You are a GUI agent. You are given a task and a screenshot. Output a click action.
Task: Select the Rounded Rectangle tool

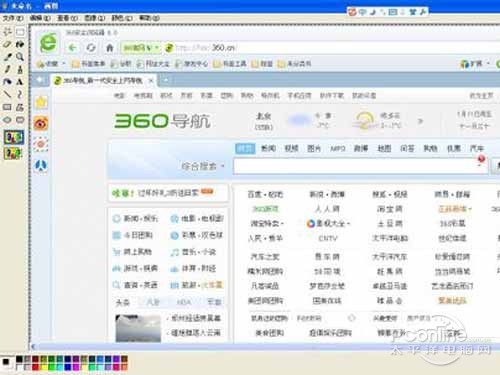coord(20,120)
